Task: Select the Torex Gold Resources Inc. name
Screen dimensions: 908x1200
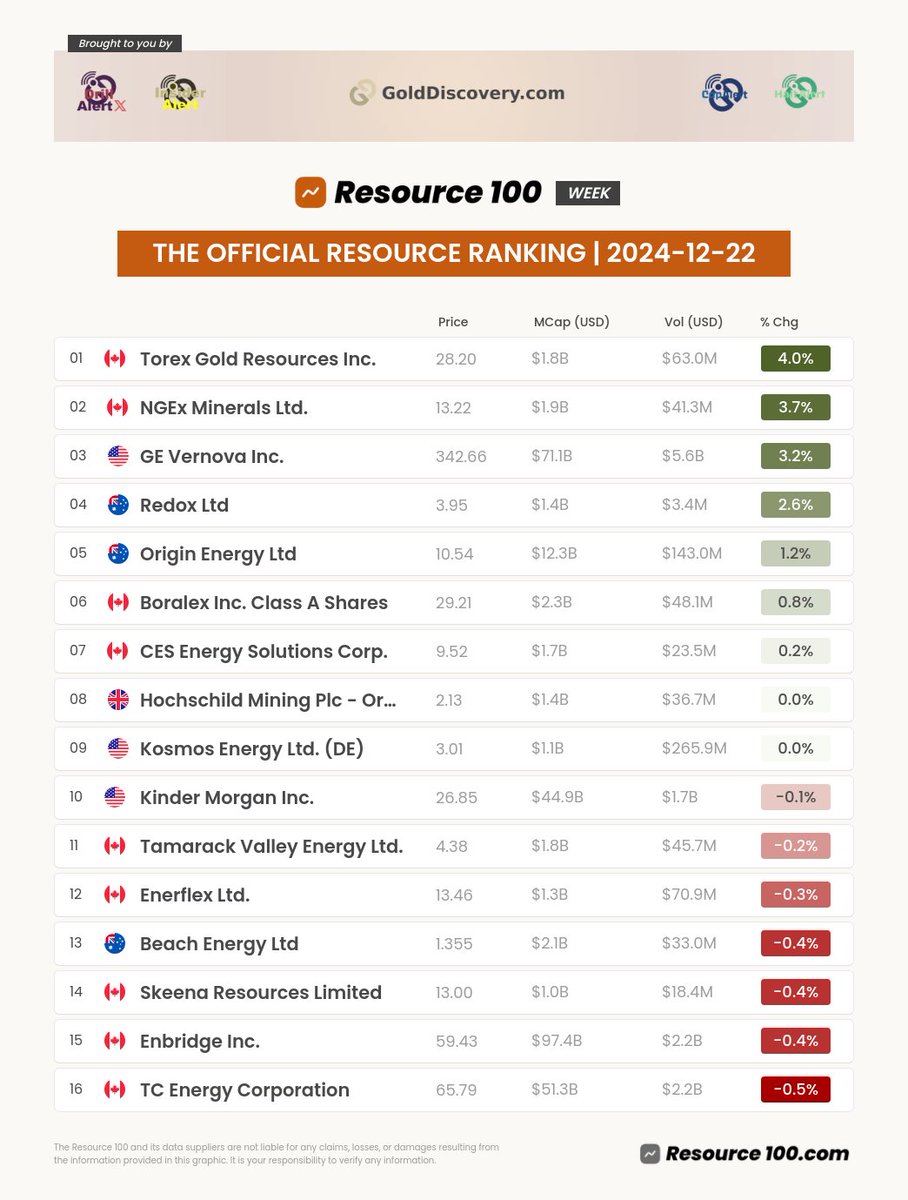Action: [x=258, y=359]
